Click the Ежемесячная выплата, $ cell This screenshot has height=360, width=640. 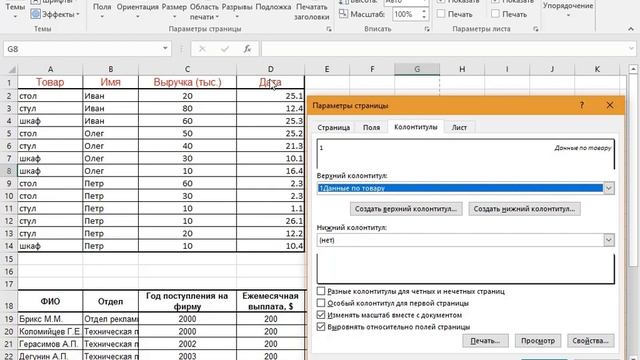pyautogui.click(x=271, y=301)
